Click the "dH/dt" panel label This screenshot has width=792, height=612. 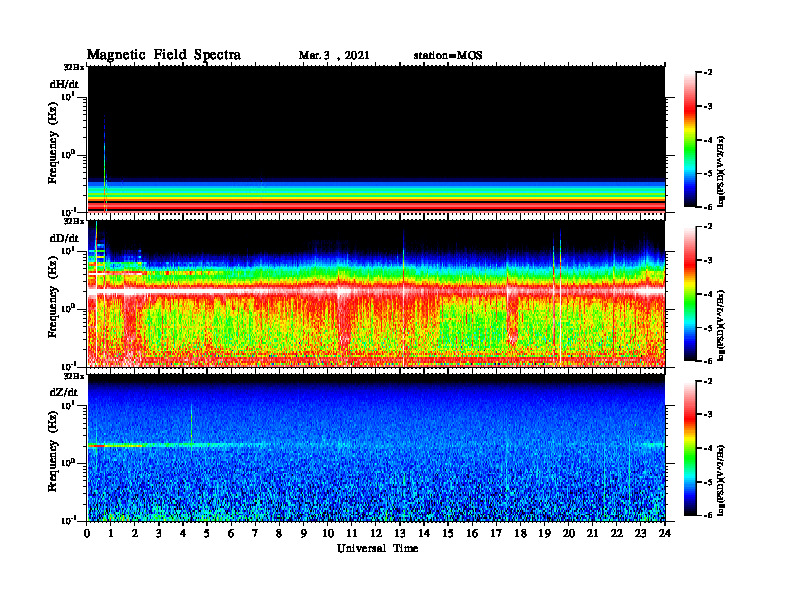[x=64, y=84]
